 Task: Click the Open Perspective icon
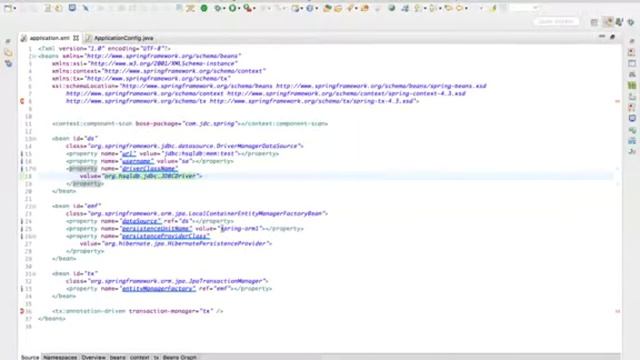tap(594, 22)
